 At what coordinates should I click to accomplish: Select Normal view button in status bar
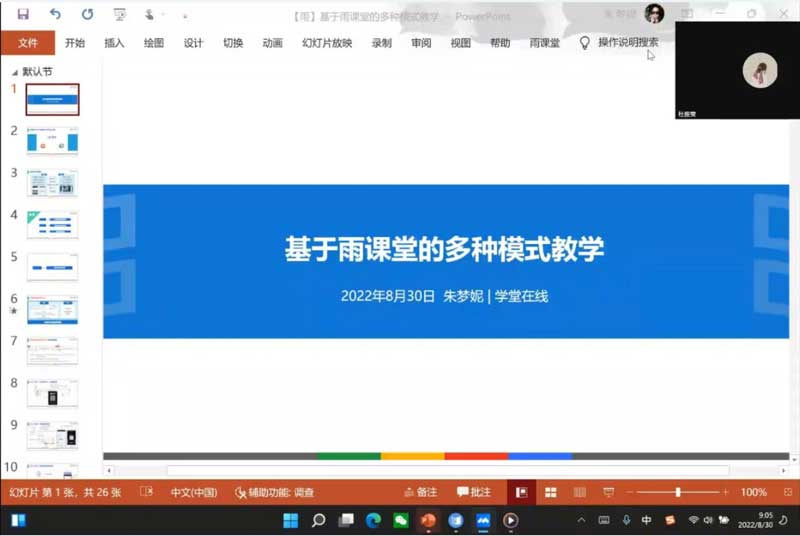point(520,492)
